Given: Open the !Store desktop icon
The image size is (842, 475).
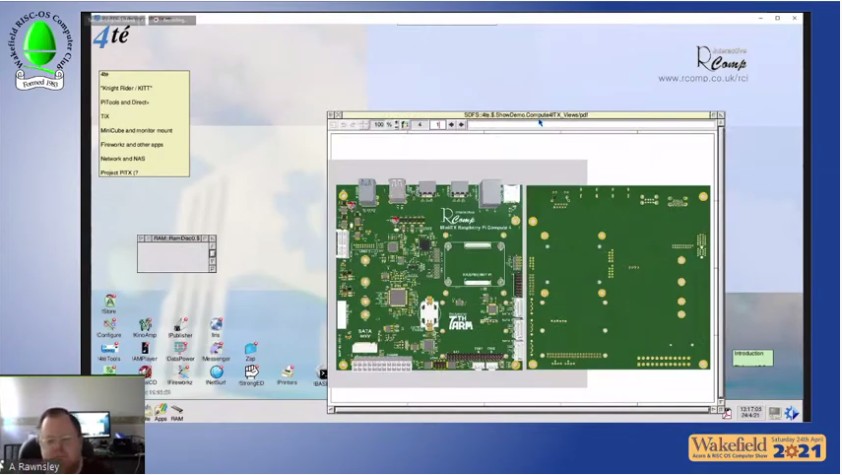Looking at the screenshot, I should (110, 303).
